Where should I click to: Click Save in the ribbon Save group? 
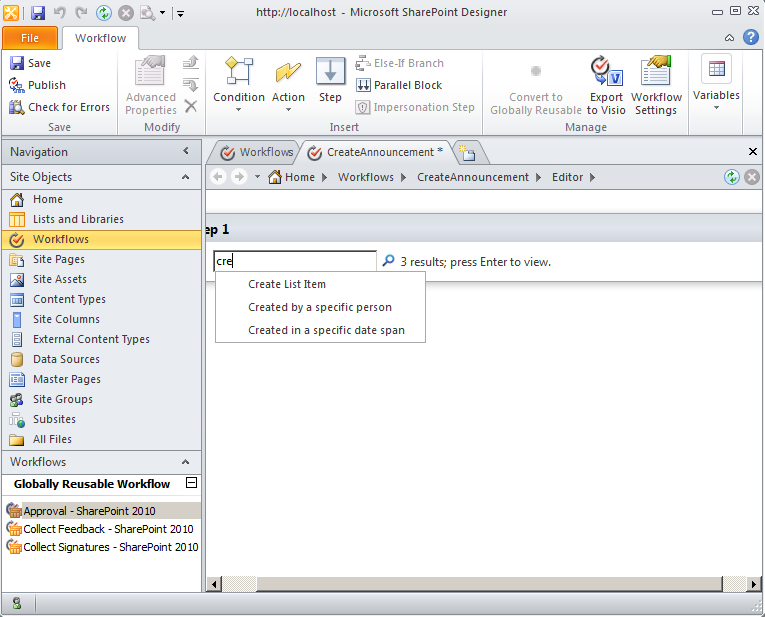[31, 63]
